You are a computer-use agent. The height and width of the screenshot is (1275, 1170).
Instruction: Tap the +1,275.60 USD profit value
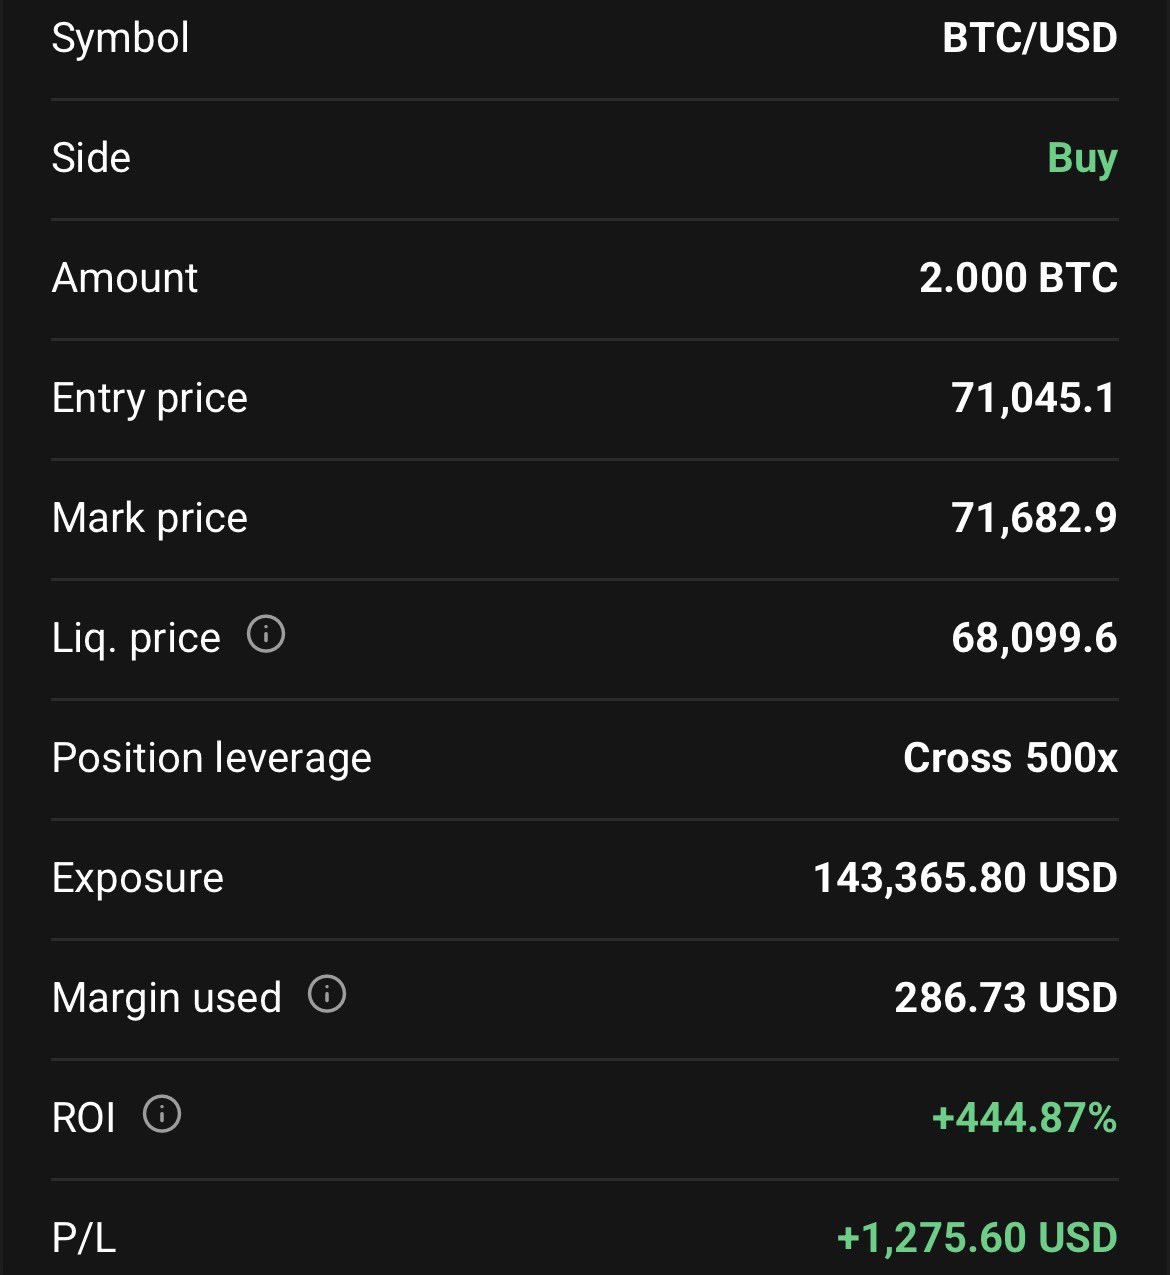[x=977, y=1238]
